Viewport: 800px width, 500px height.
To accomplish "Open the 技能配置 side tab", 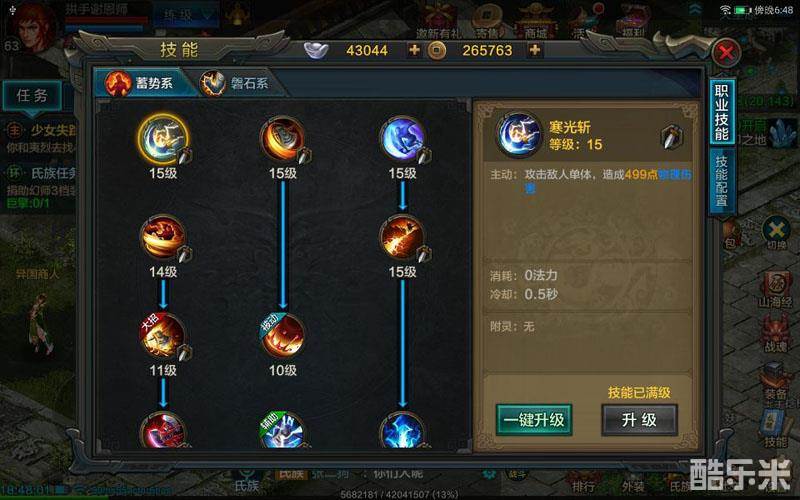I will coord(721,181).
